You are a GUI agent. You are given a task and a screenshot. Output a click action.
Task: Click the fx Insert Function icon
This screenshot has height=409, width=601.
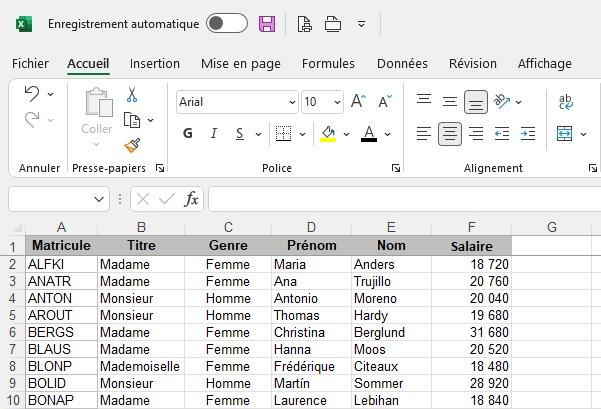pos(191,199)
